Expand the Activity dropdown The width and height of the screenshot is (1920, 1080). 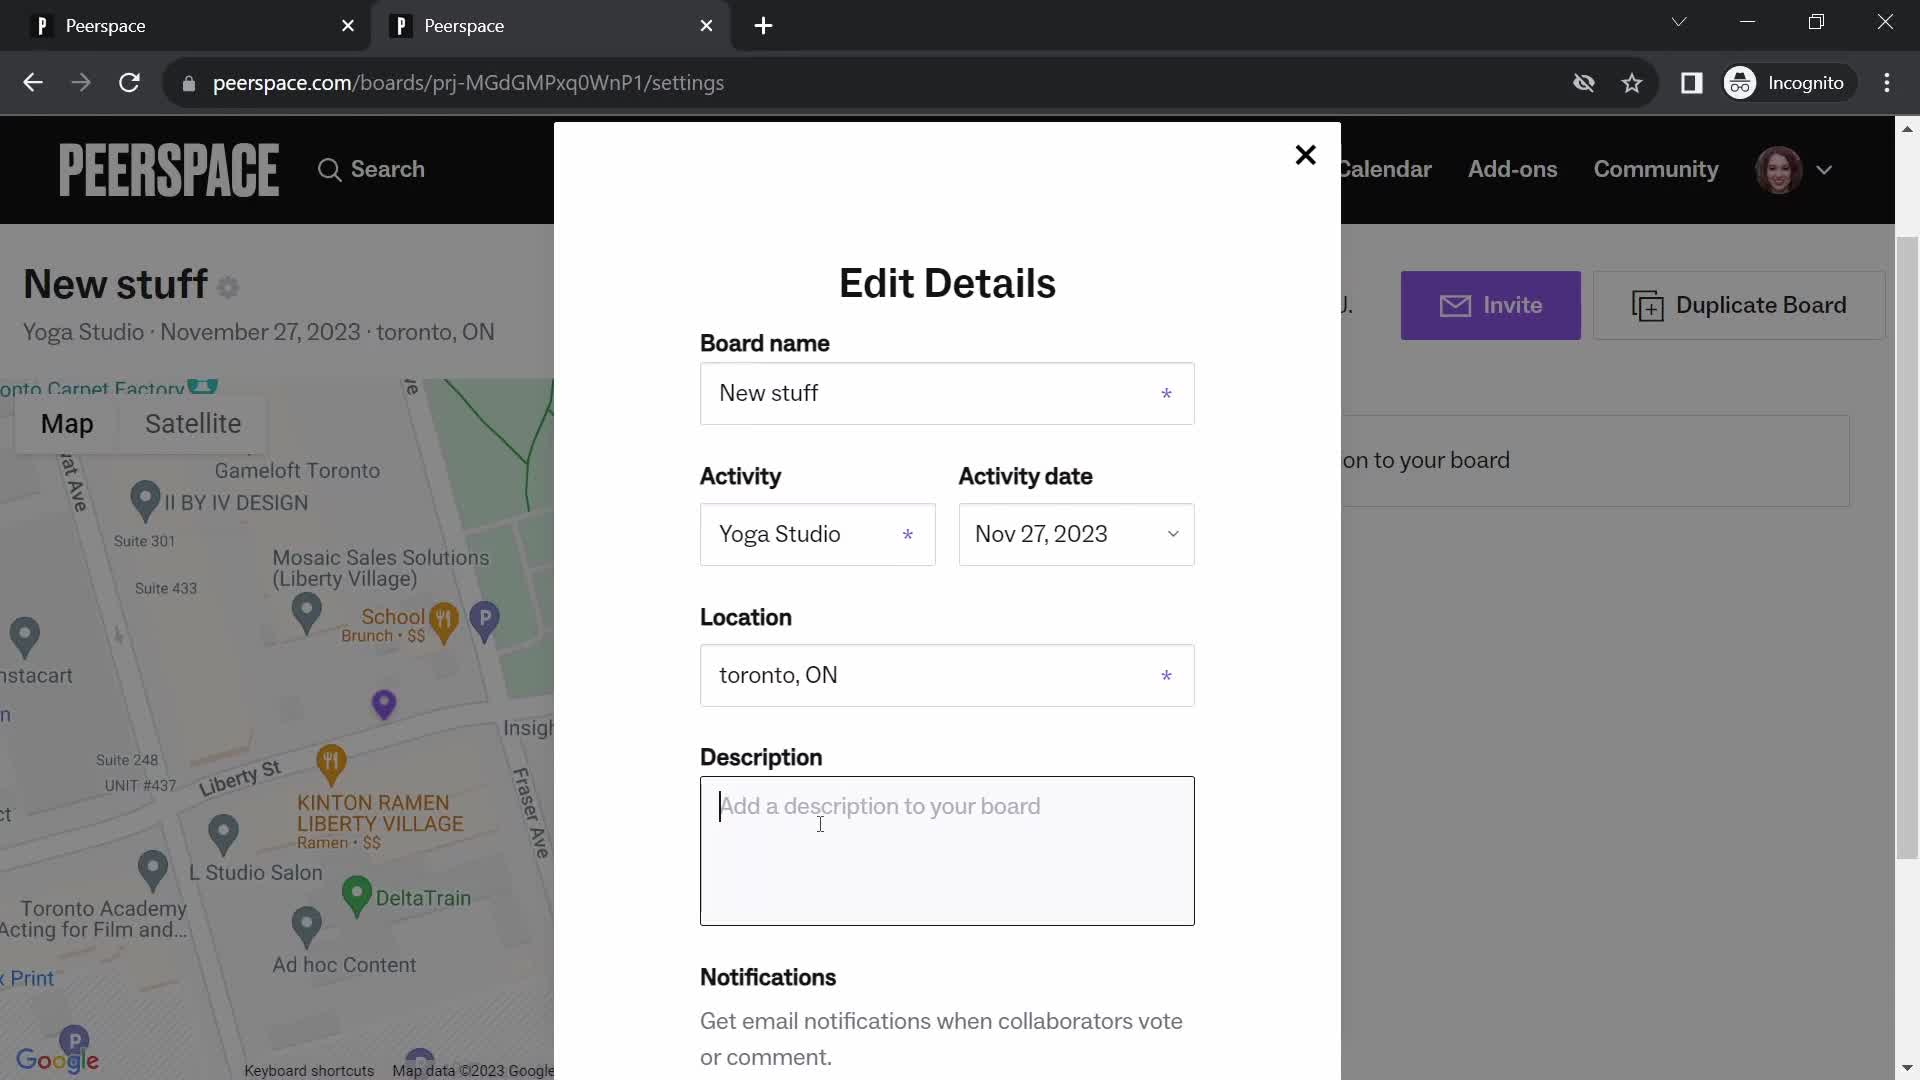(x=818, y=533)
